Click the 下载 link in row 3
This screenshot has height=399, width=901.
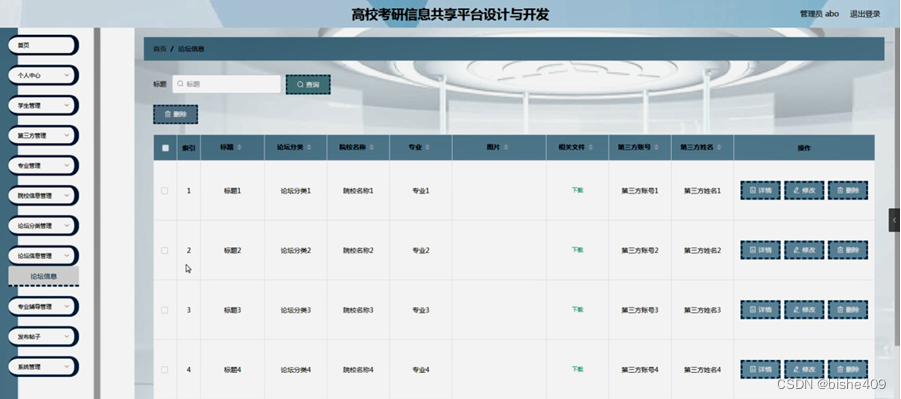(x=577, y=309)
